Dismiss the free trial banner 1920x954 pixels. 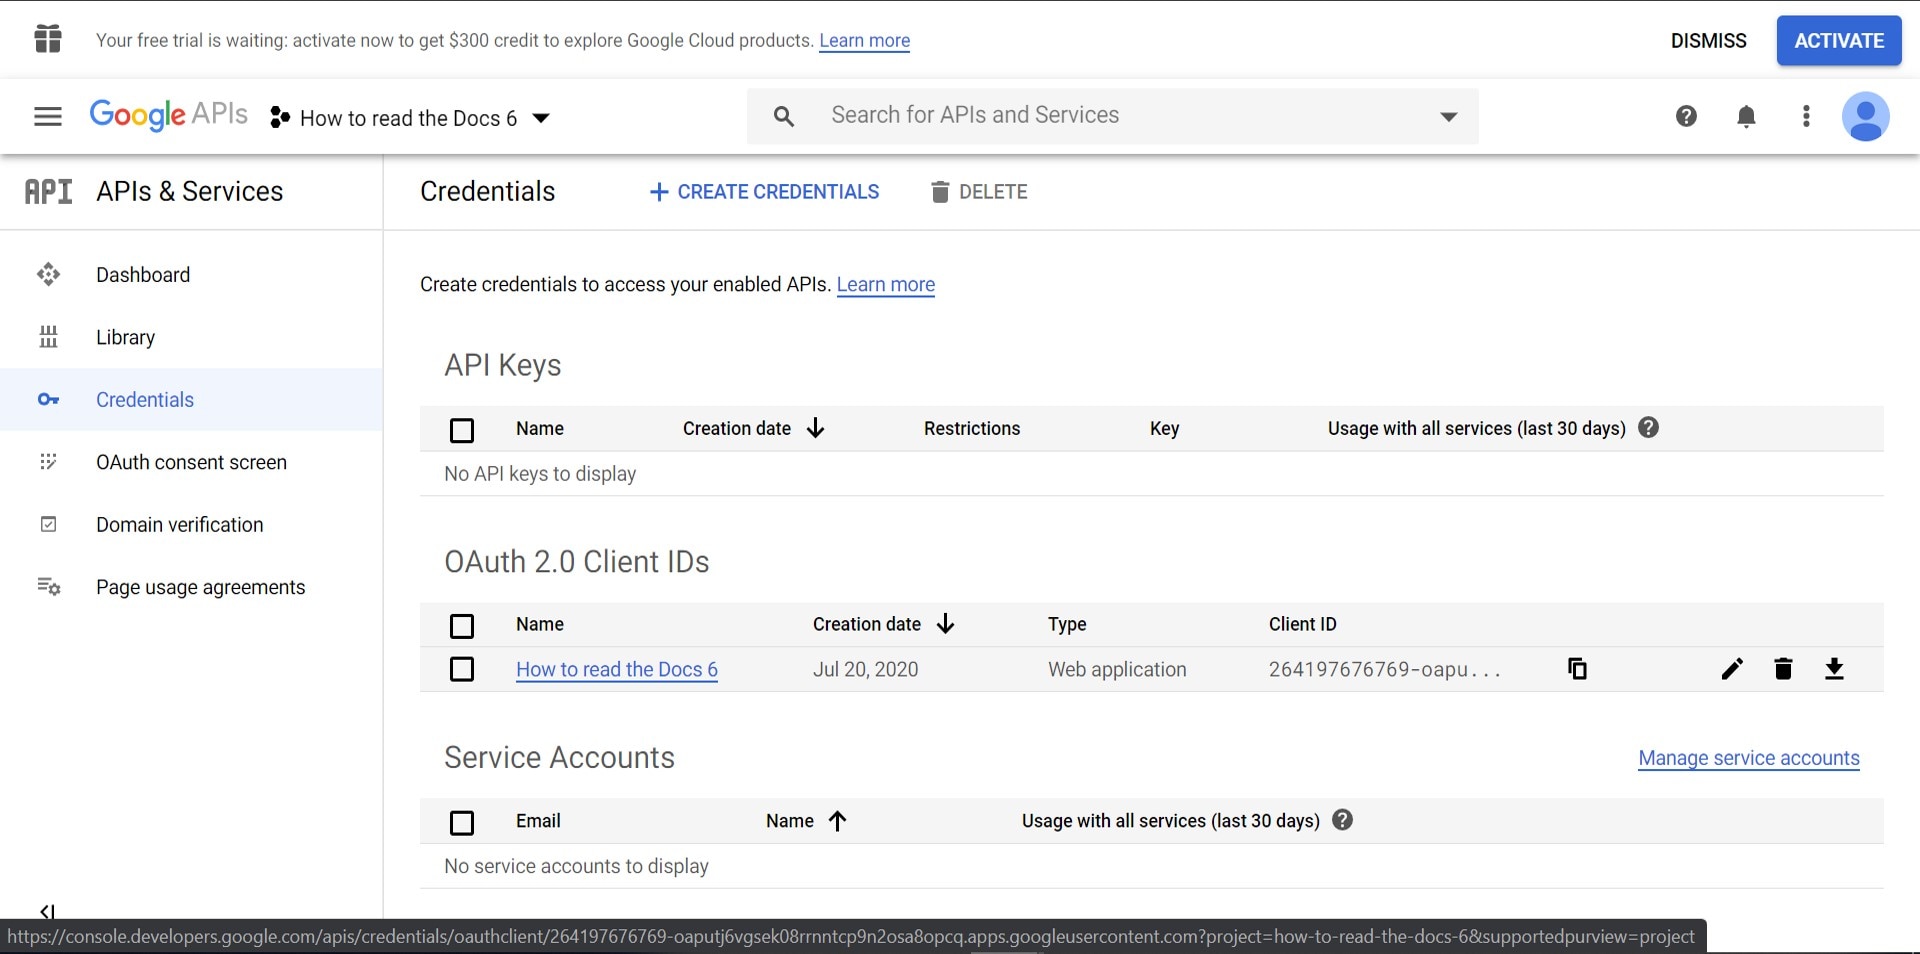[x=1708, y=40]
